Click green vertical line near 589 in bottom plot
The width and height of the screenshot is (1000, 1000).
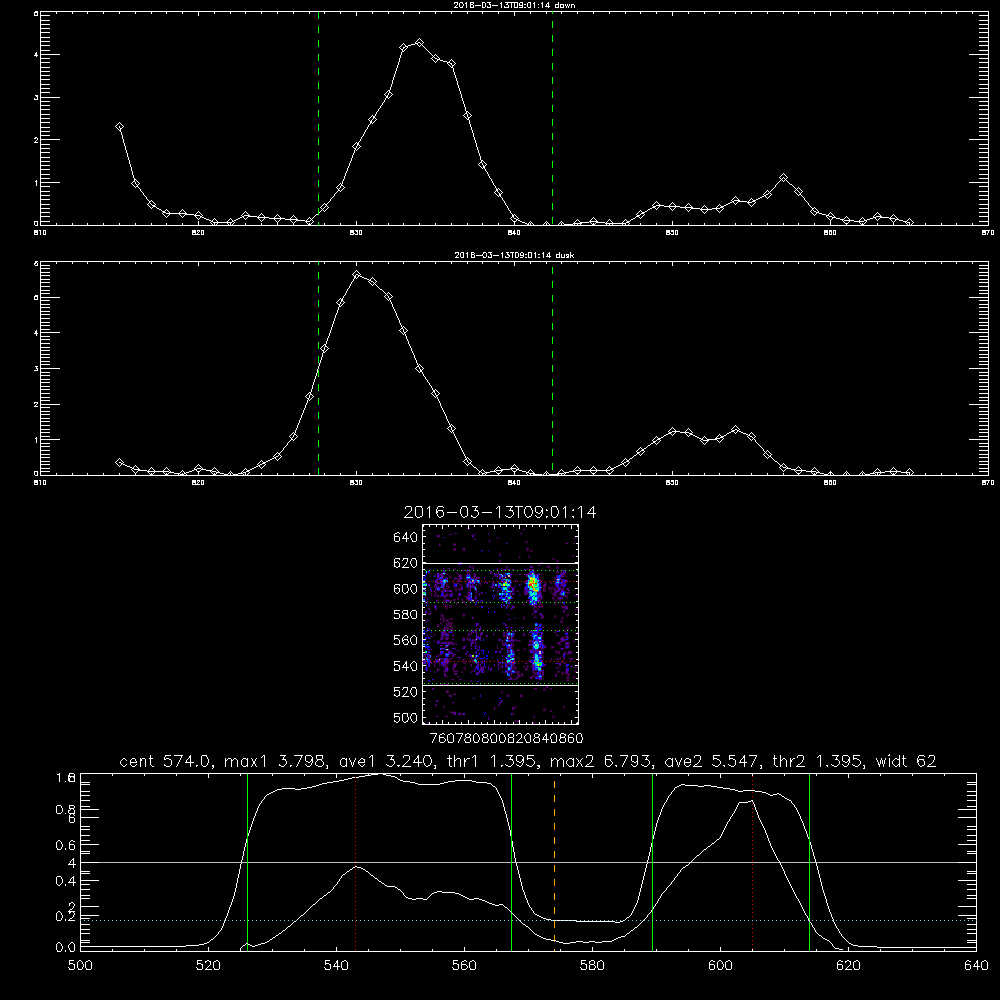pos(652,861)
